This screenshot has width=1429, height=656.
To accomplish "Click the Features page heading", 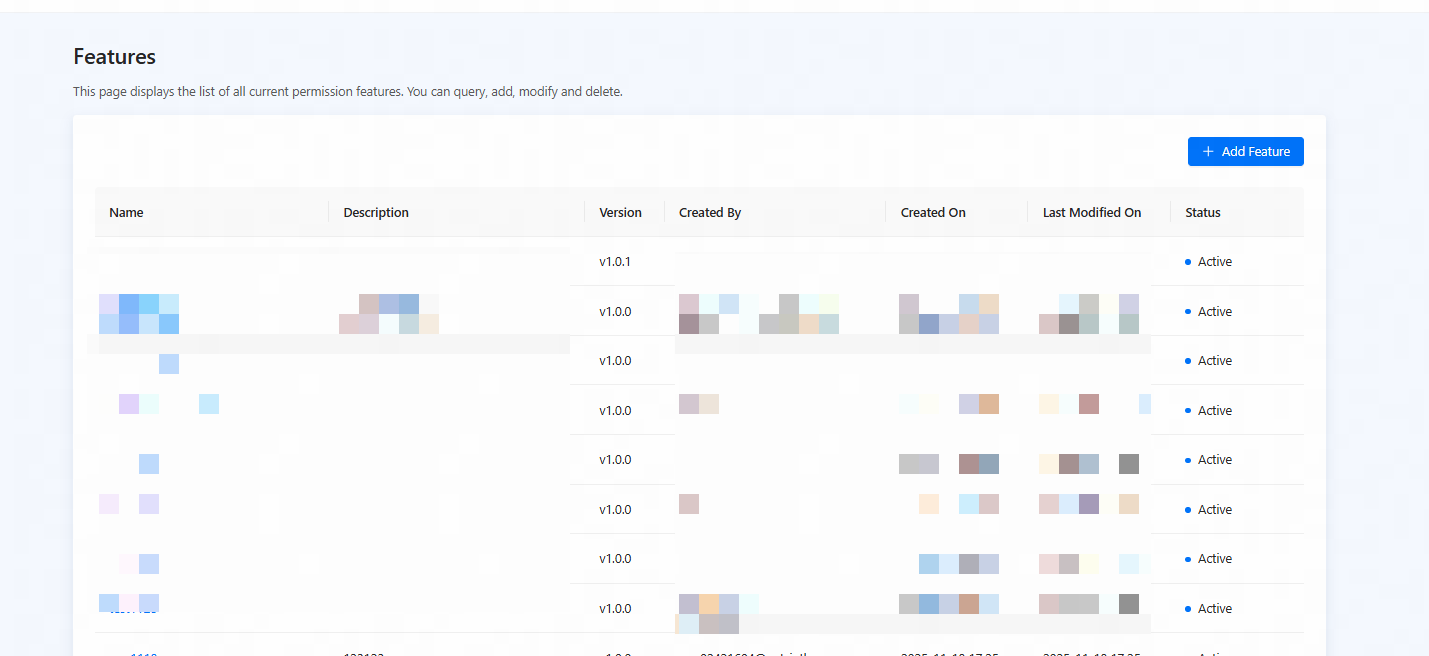I will click(x=115, y=57).
